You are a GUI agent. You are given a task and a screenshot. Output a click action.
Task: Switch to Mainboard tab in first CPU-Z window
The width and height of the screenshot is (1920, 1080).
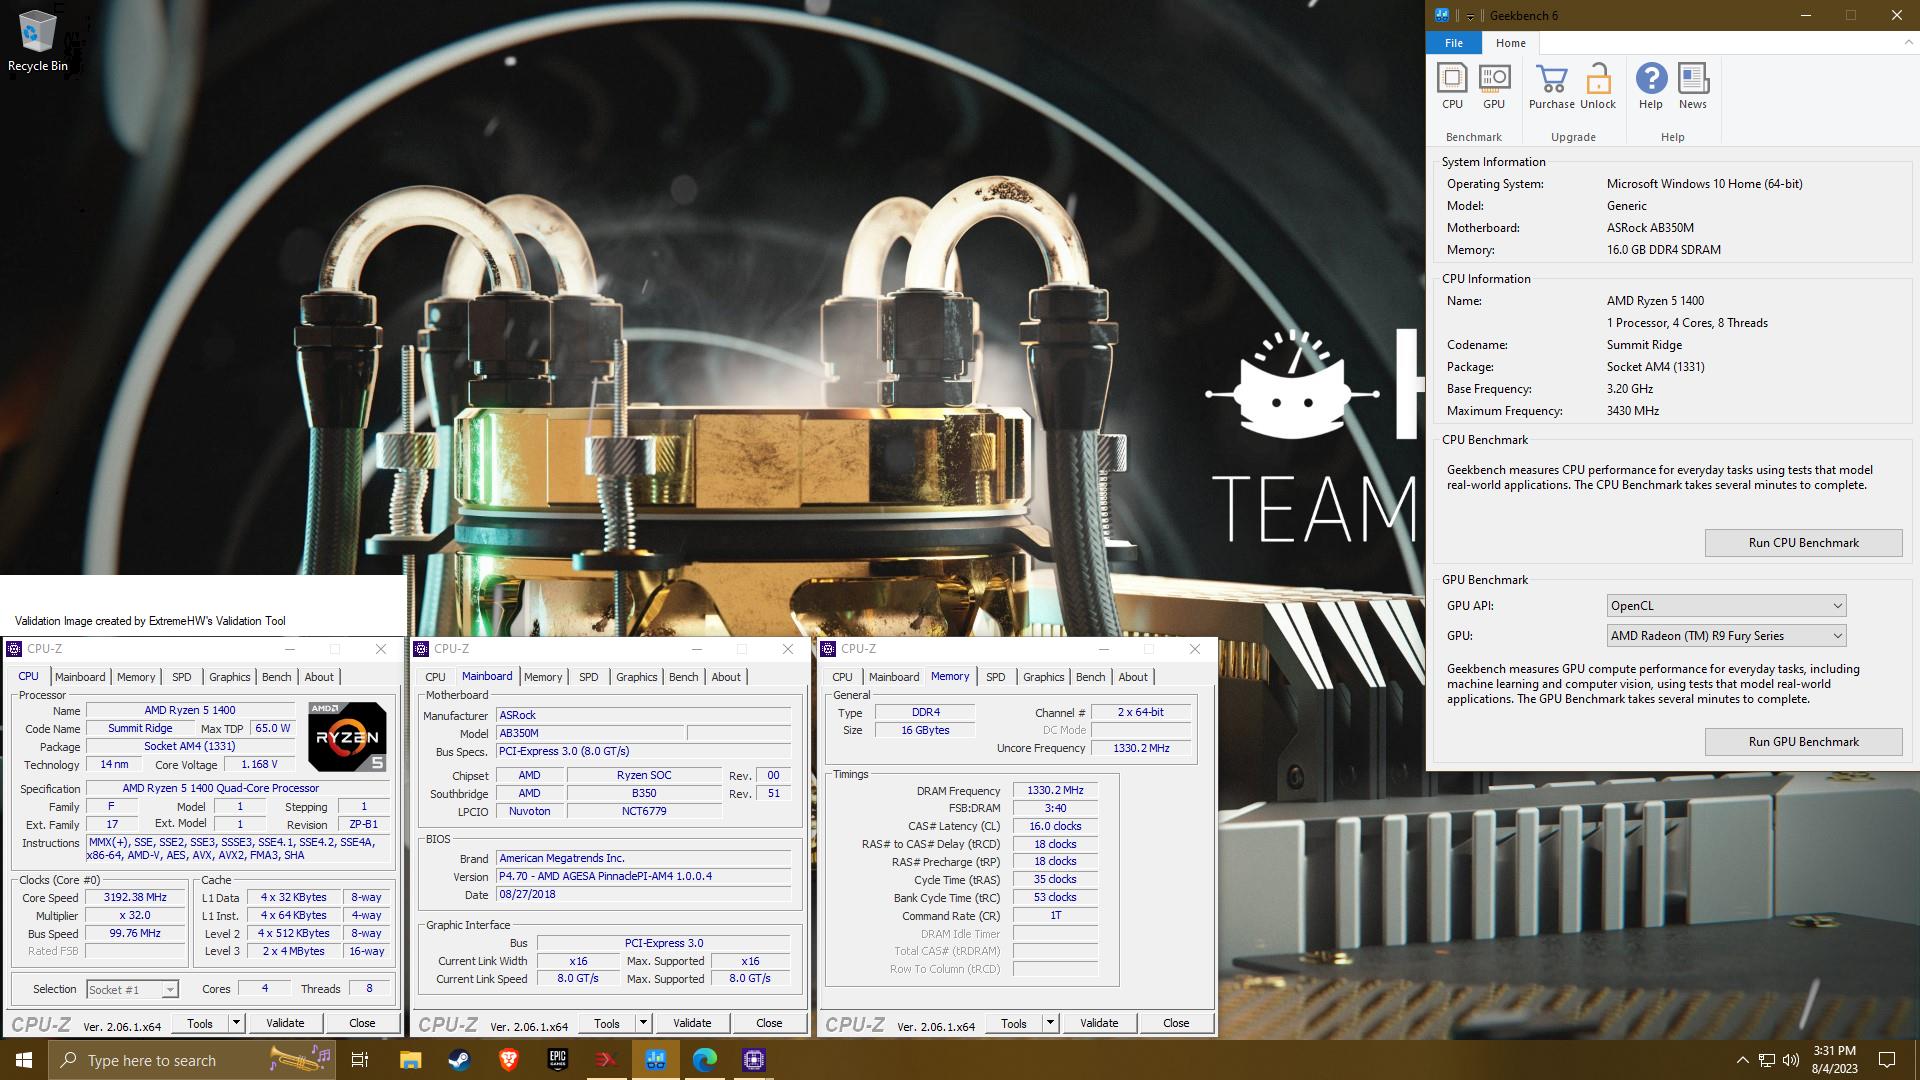(80, 677)
